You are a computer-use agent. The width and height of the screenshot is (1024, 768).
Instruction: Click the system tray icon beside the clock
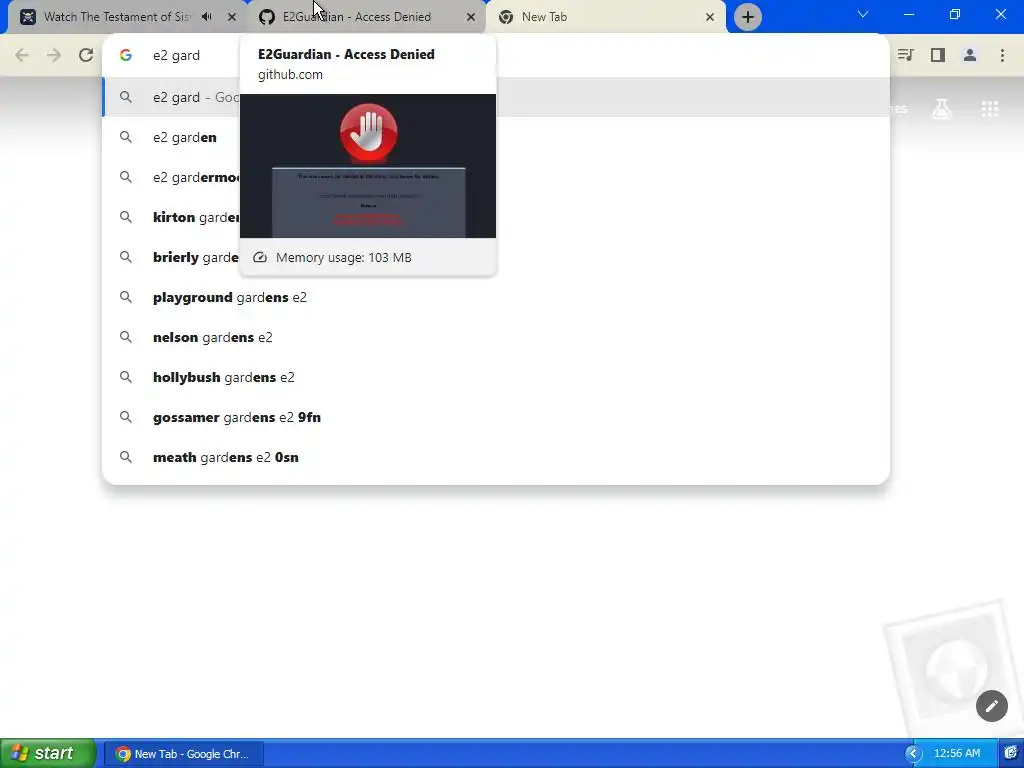1010,753
